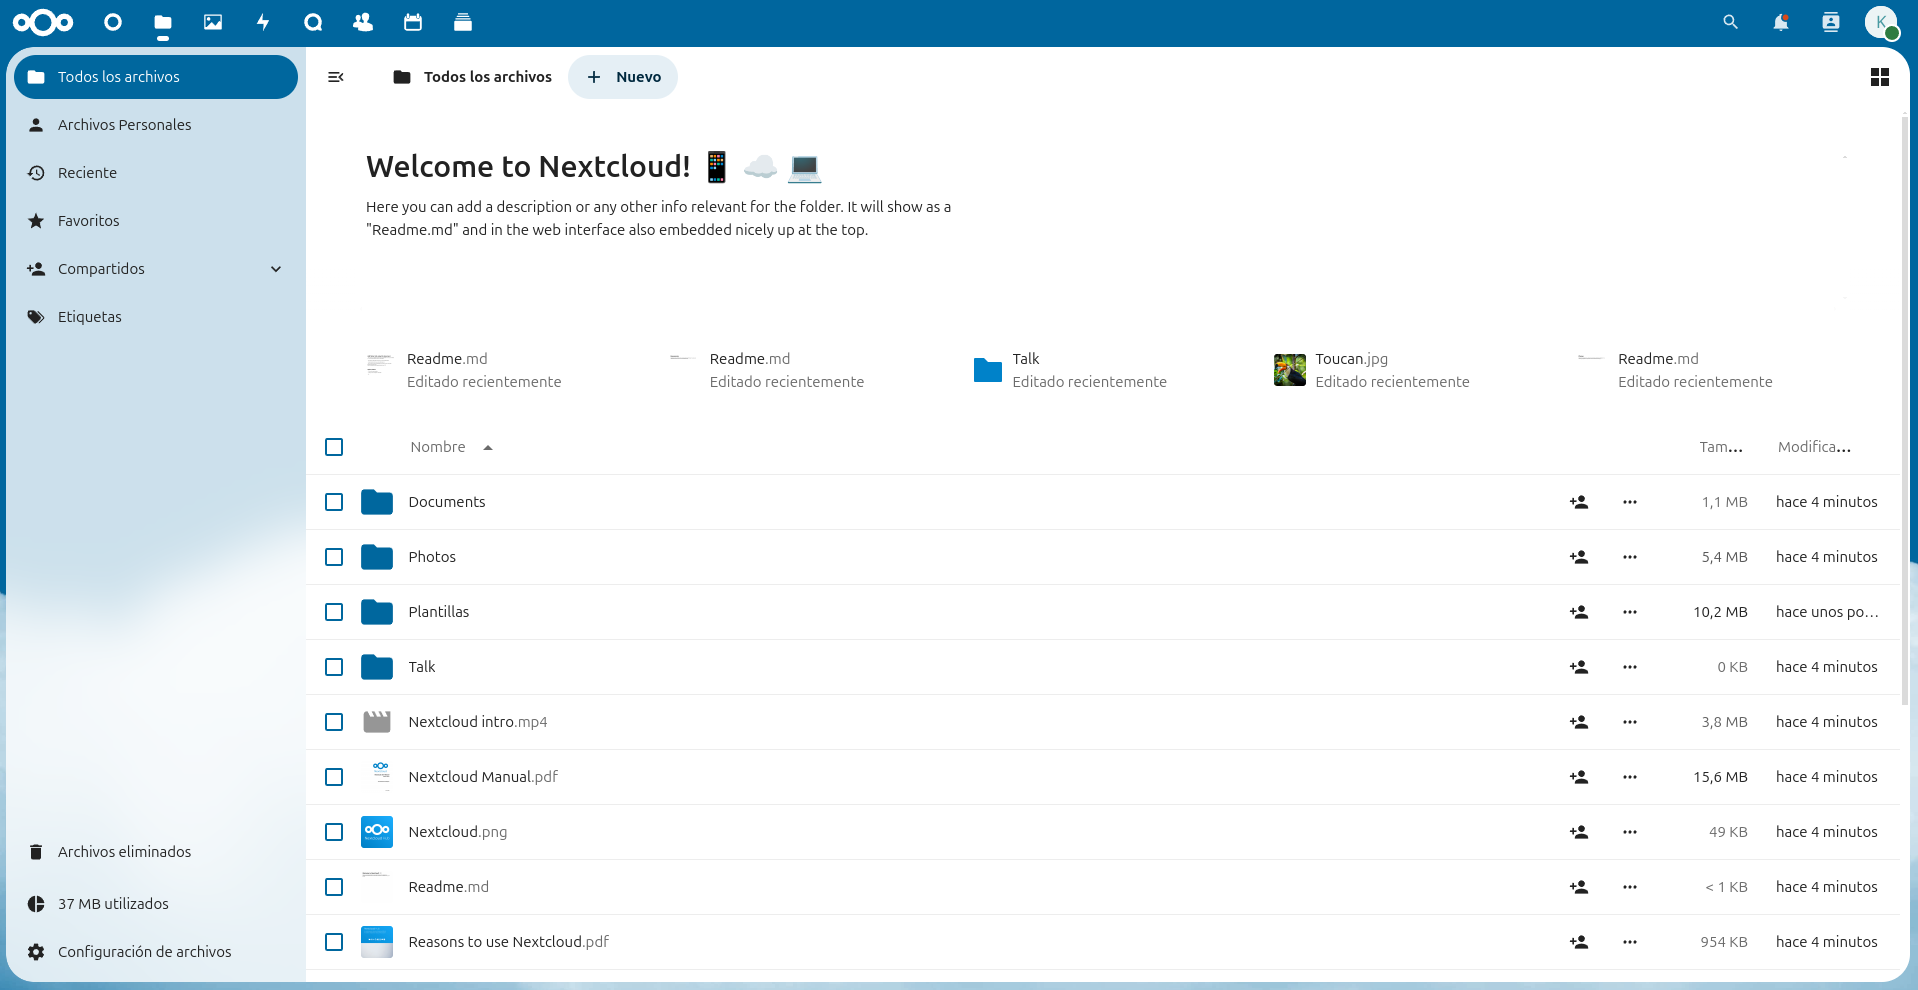Share the Documents folder
Image resolution: width=1918 pixels, height=990 pixels.
[1579, 502]
